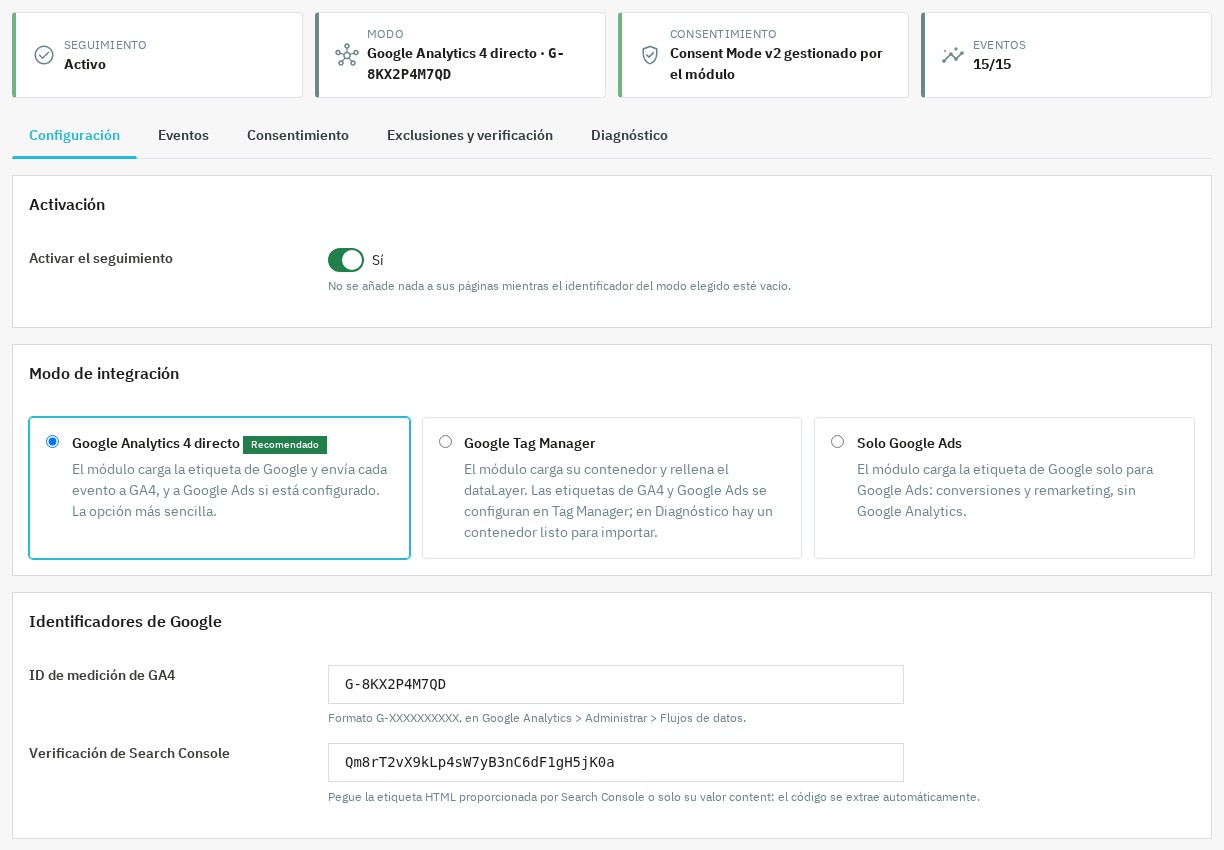This screenshot has height=850, width=1224.
Task: Open the Configuración tab
Action: [74, 135]
